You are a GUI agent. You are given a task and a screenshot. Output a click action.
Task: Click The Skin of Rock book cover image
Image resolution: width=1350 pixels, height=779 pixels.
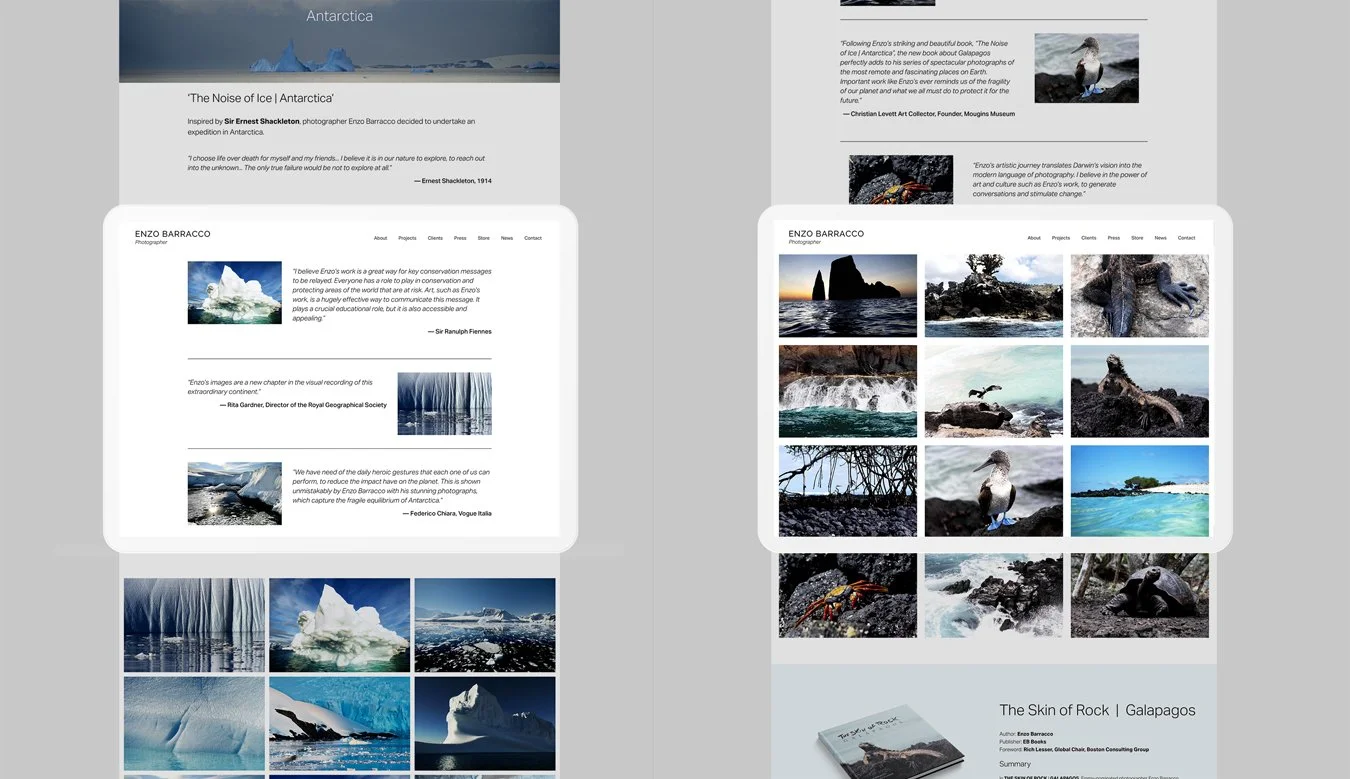click(x=890, y=742)
